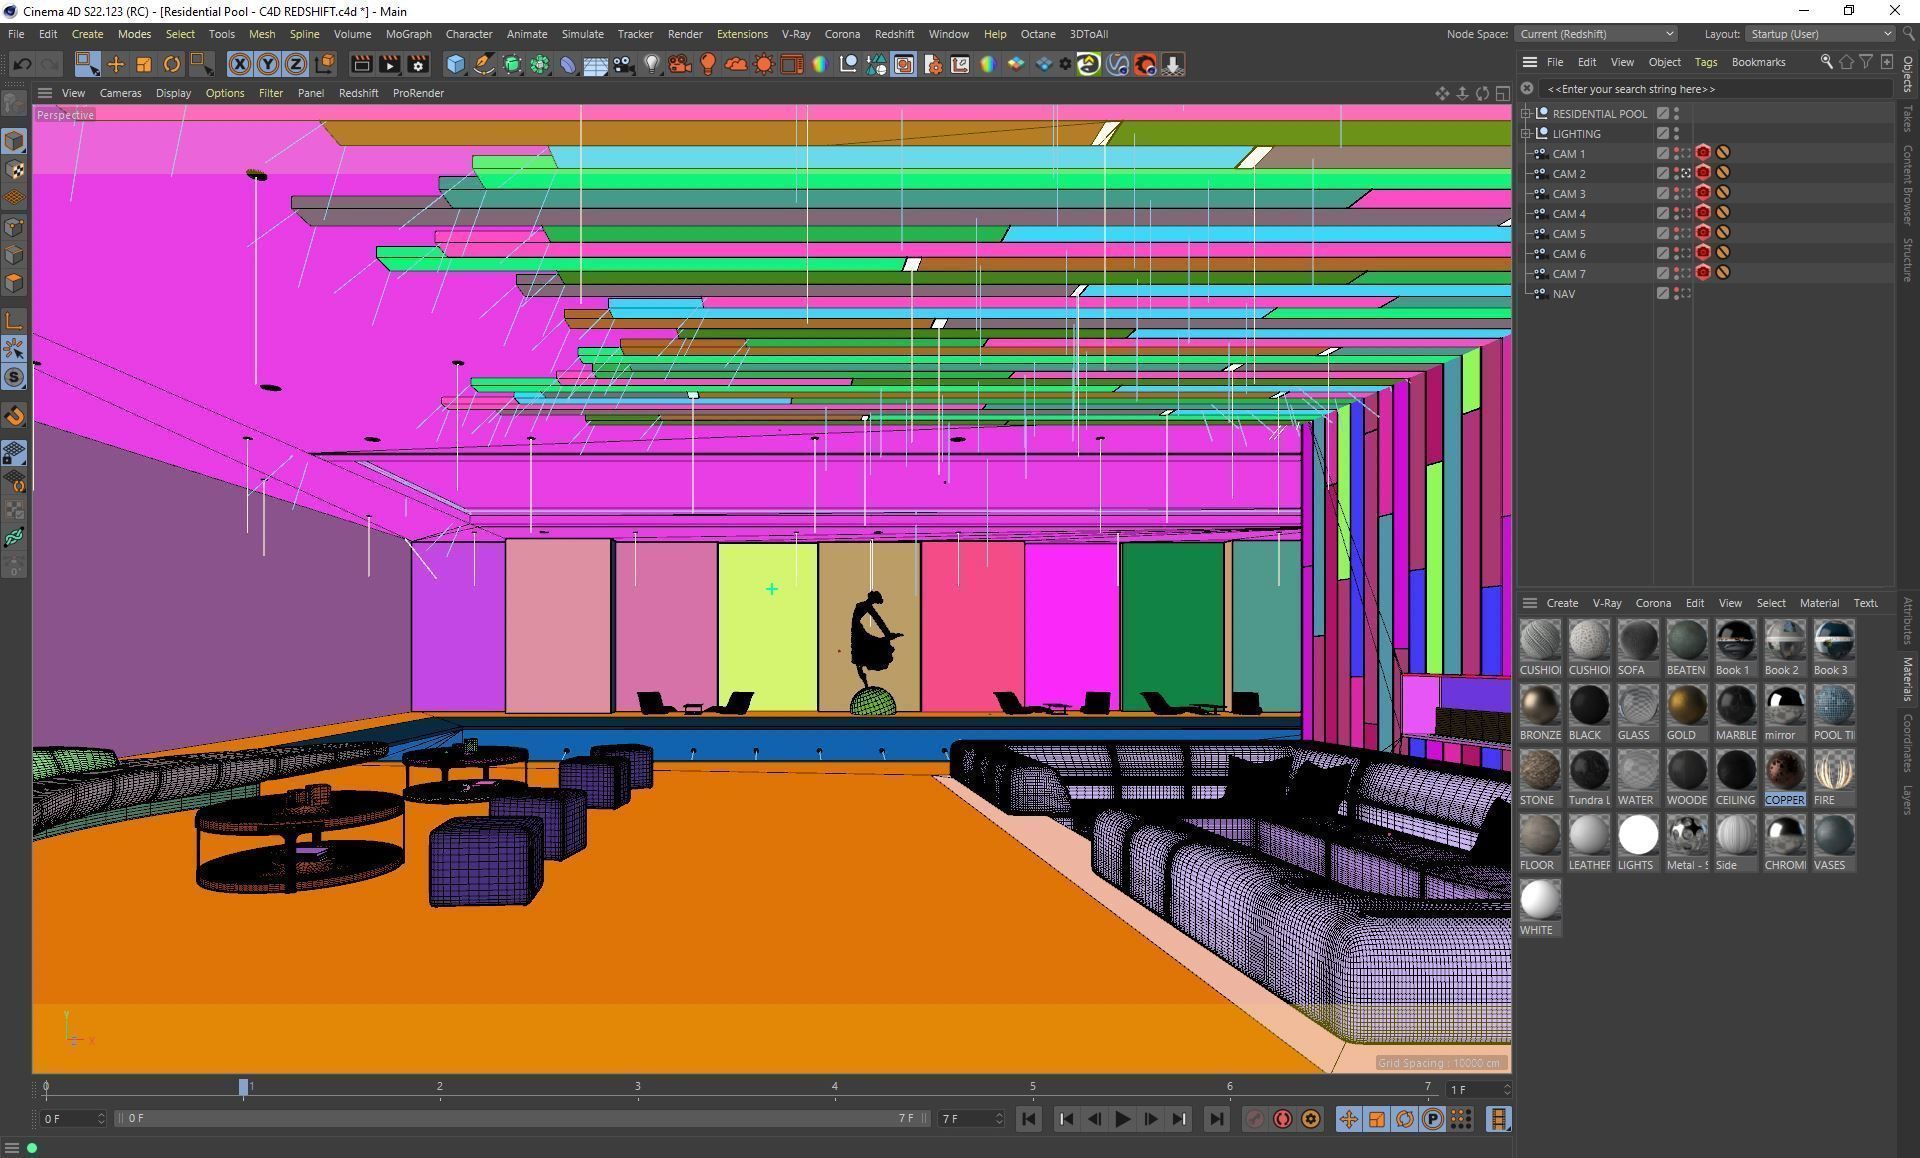Image resolution: width=1920 pixels, height=1158 pixels.
Task: Select the Rotate tool in top toolbar
Action: click(x=171, y=64)
